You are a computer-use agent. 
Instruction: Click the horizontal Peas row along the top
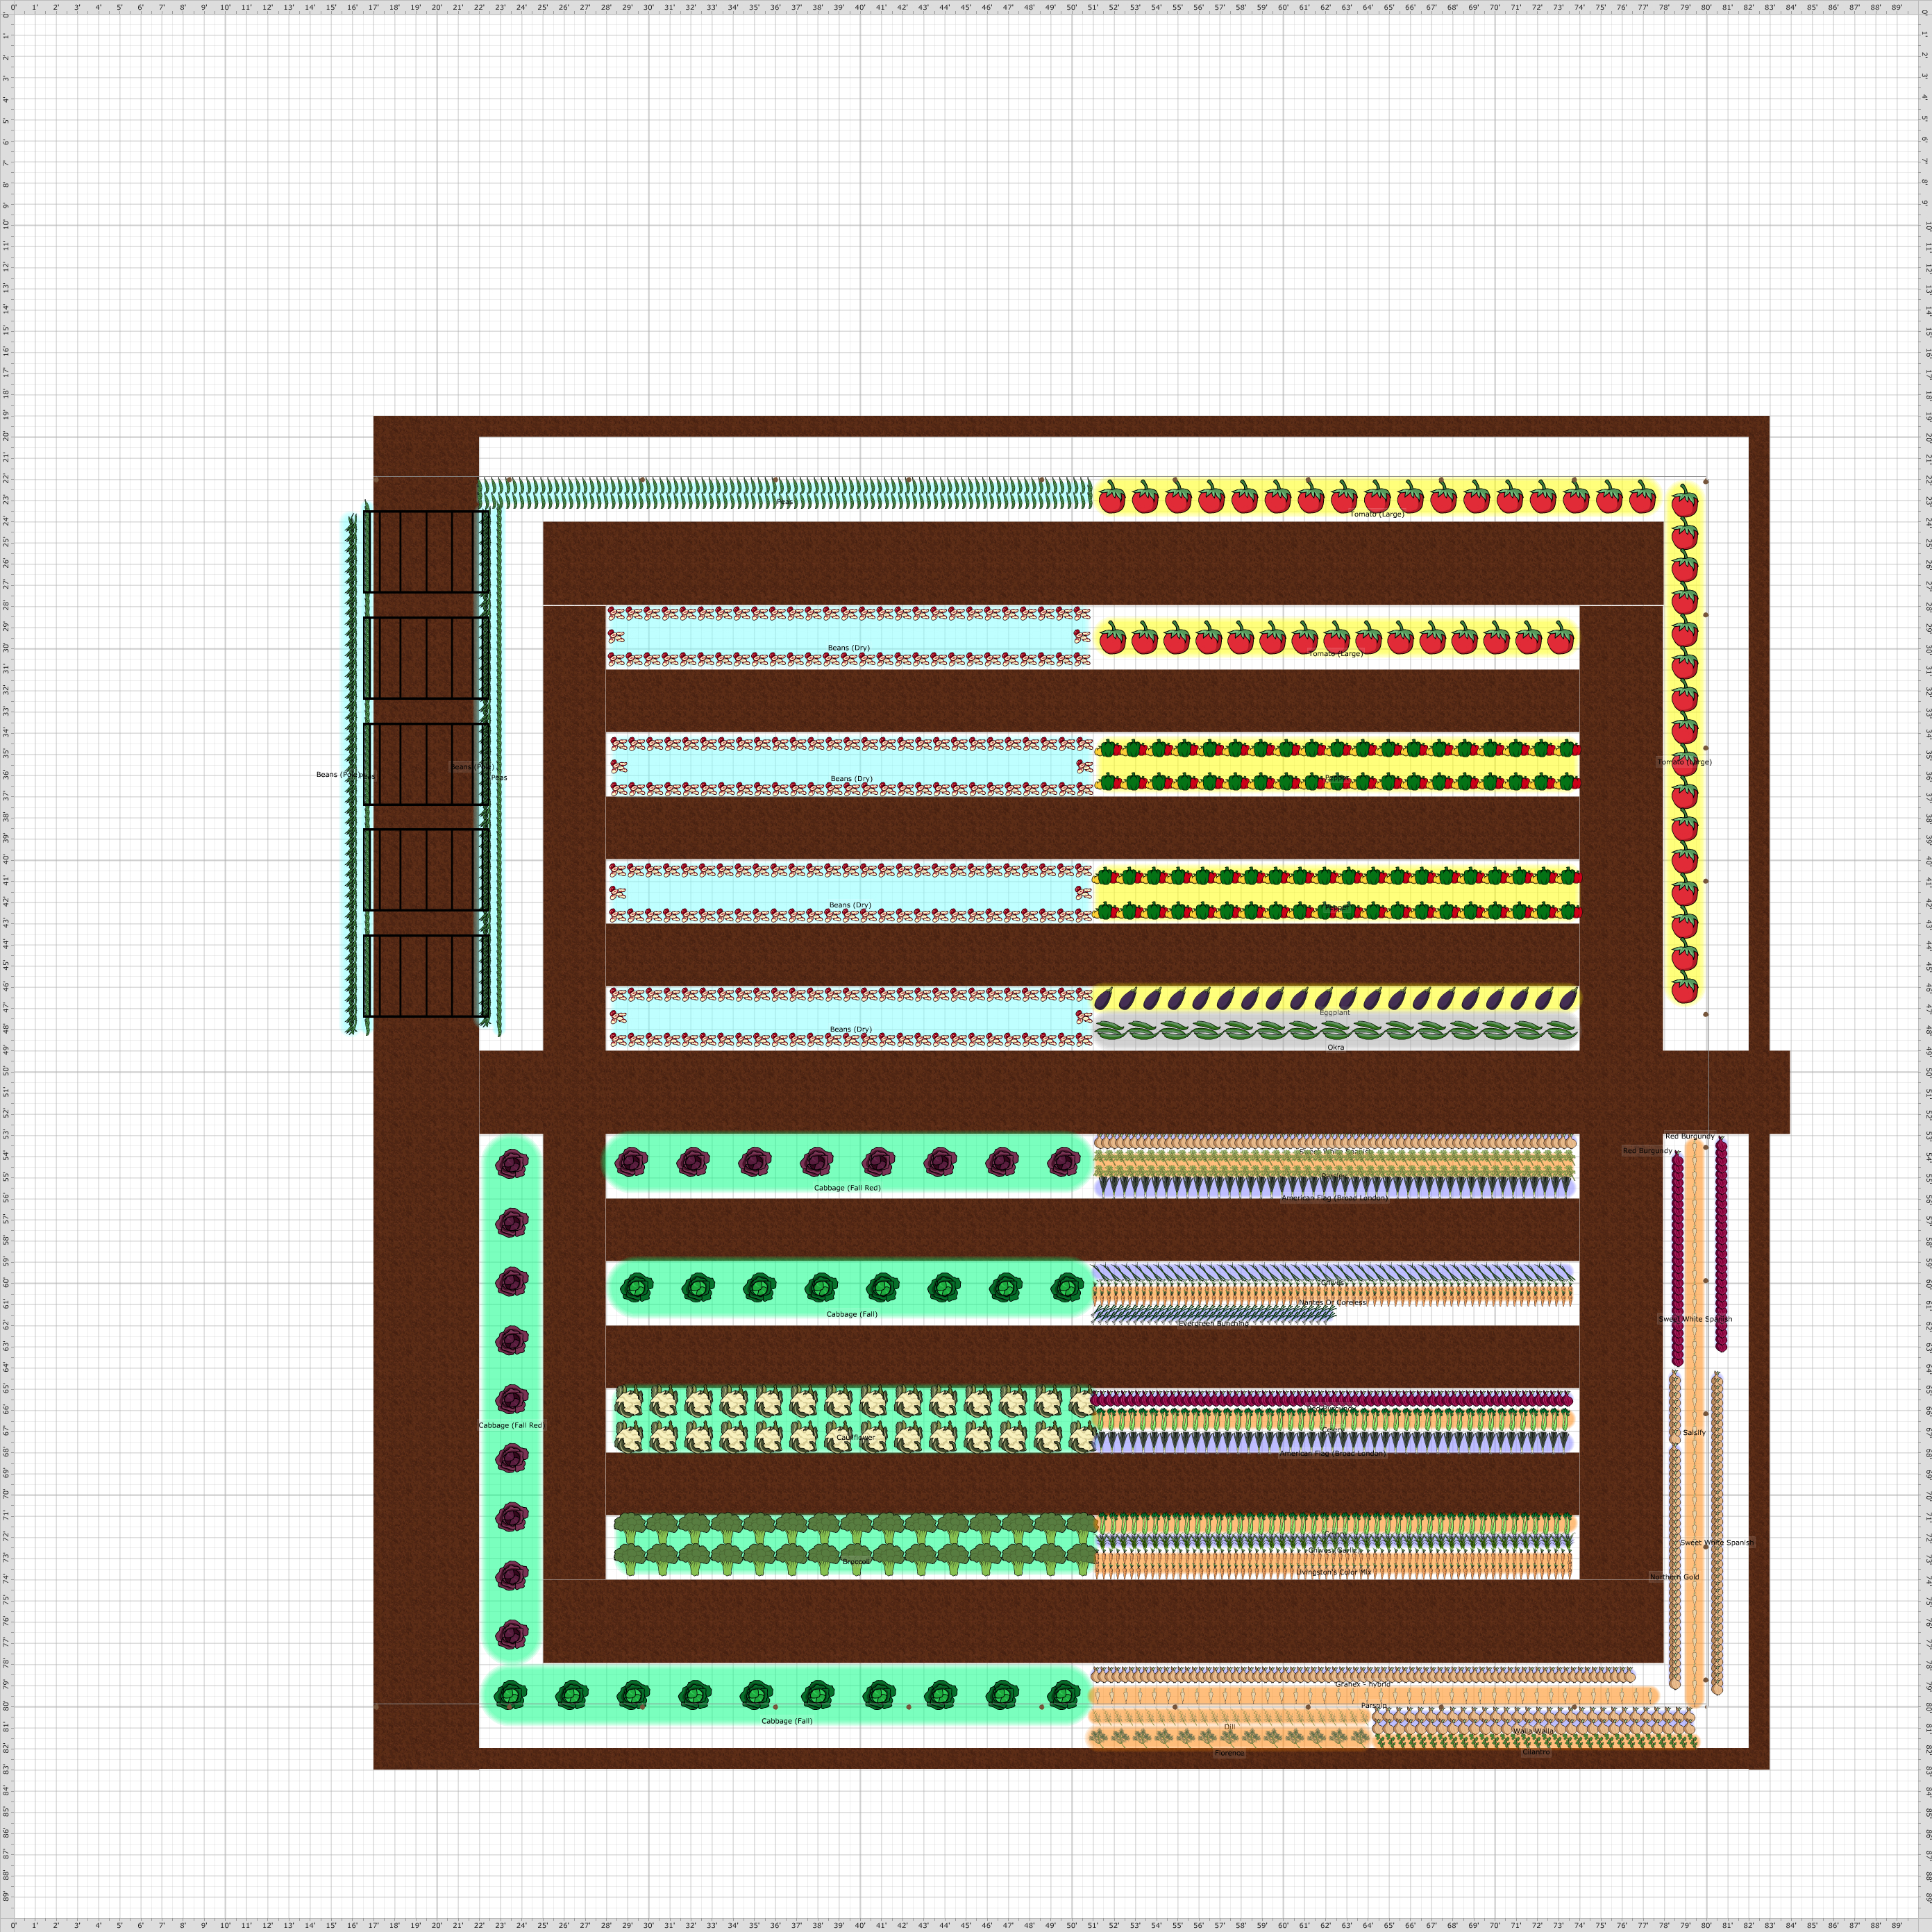[x=700, y=493]
